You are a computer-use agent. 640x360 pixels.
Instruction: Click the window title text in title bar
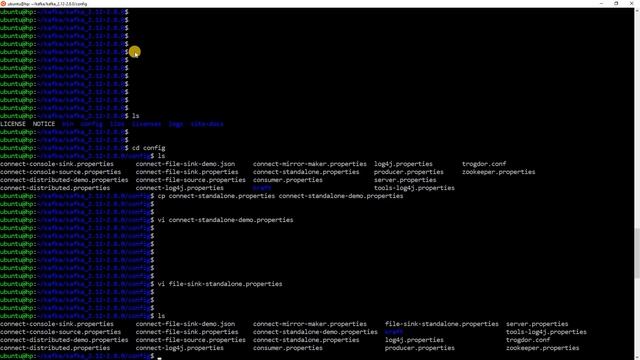47,4
